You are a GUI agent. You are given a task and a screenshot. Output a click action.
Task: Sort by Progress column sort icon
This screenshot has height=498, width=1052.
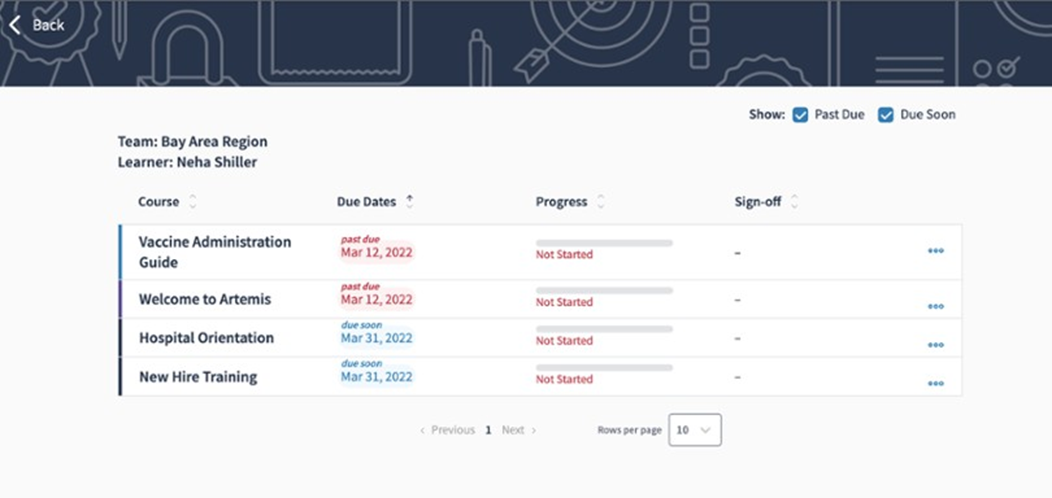coord(601,202)
